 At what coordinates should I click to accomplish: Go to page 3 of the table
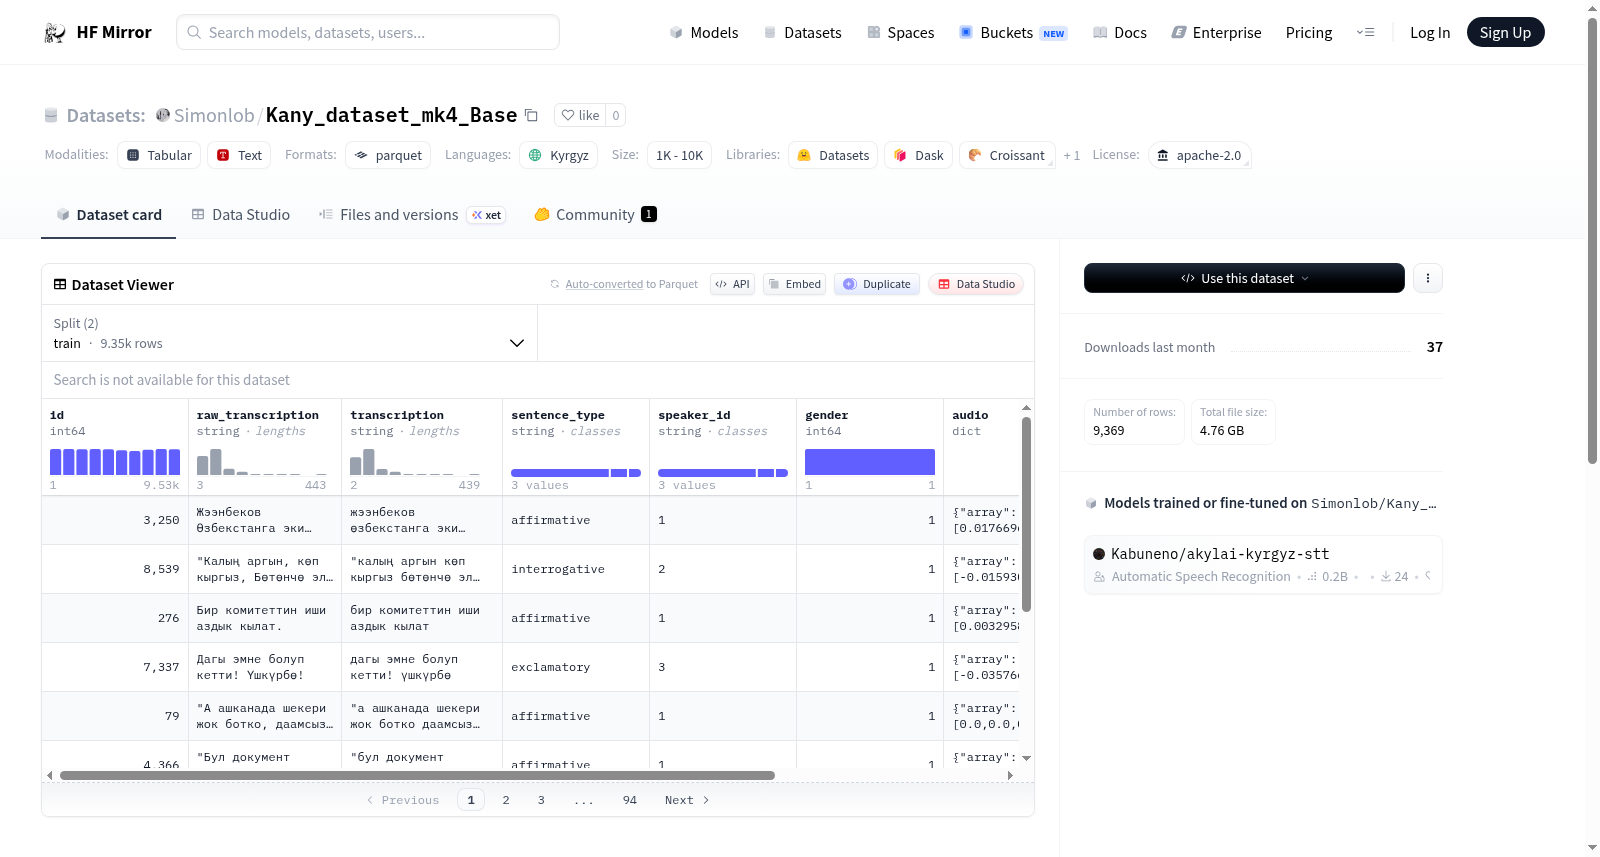click(541, 800)
